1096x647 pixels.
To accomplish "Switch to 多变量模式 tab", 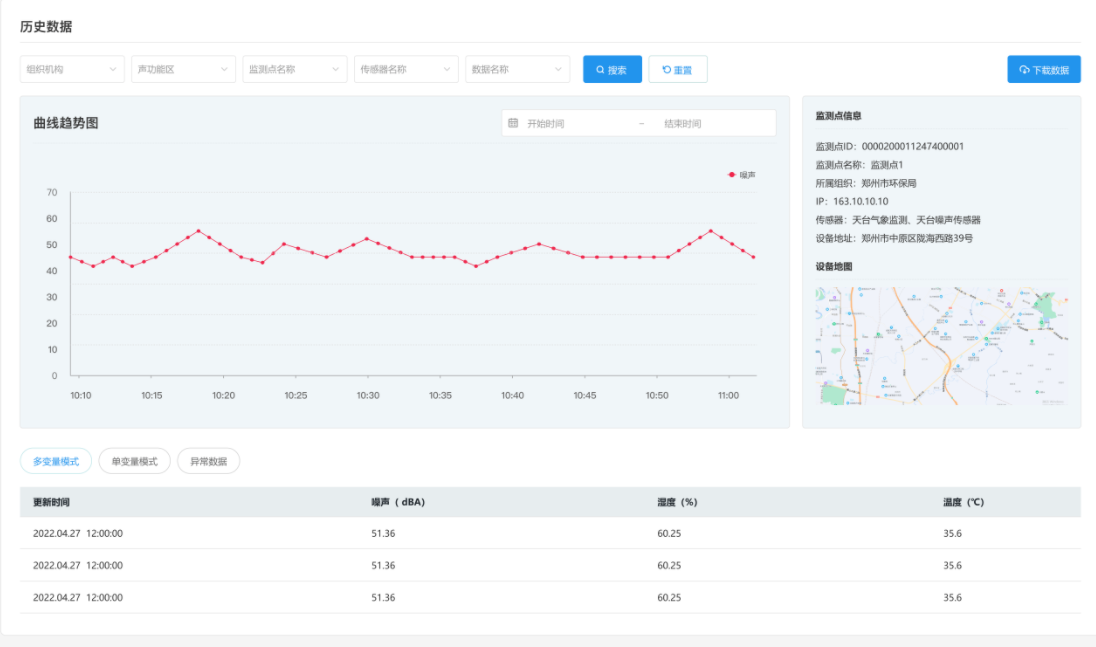I will [56, 461].
